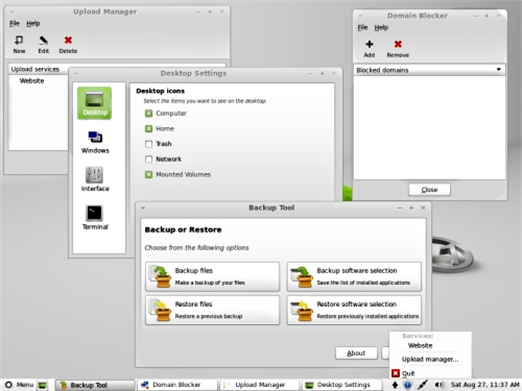Open the File menu in Domain Blocker
Viewport: 522px width, 391px height.
pyautogui.click(x=362, y=28)
